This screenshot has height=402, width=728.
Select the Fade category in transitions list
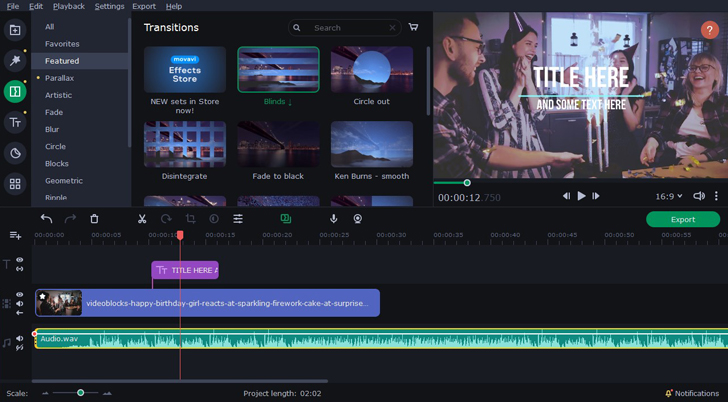(x=54, y=112)
